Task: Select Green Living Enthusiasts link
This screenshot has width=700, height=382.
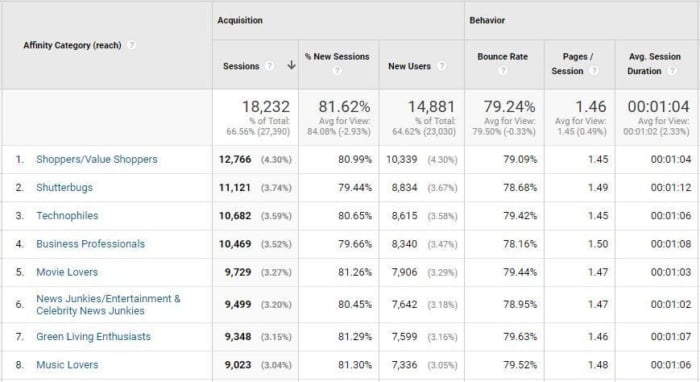Action: [x=93, y=336]
